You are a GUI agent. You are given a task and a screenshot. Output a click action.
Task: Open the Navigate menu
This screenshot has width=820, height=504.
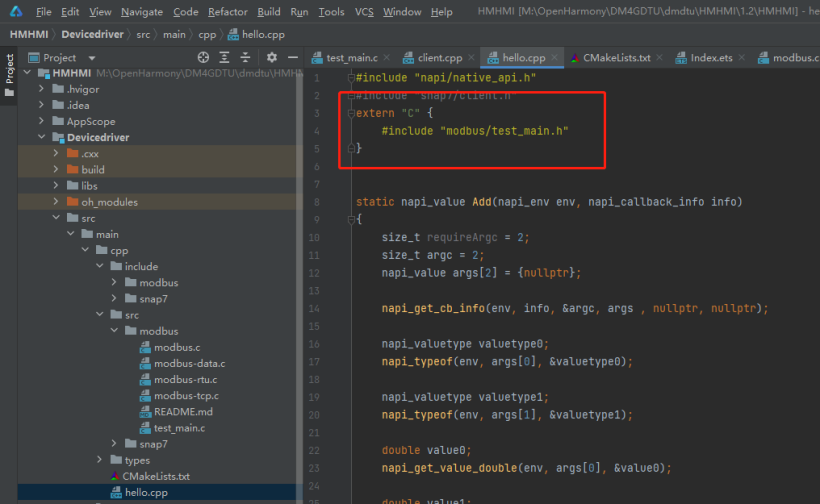[x=142, y=12]
